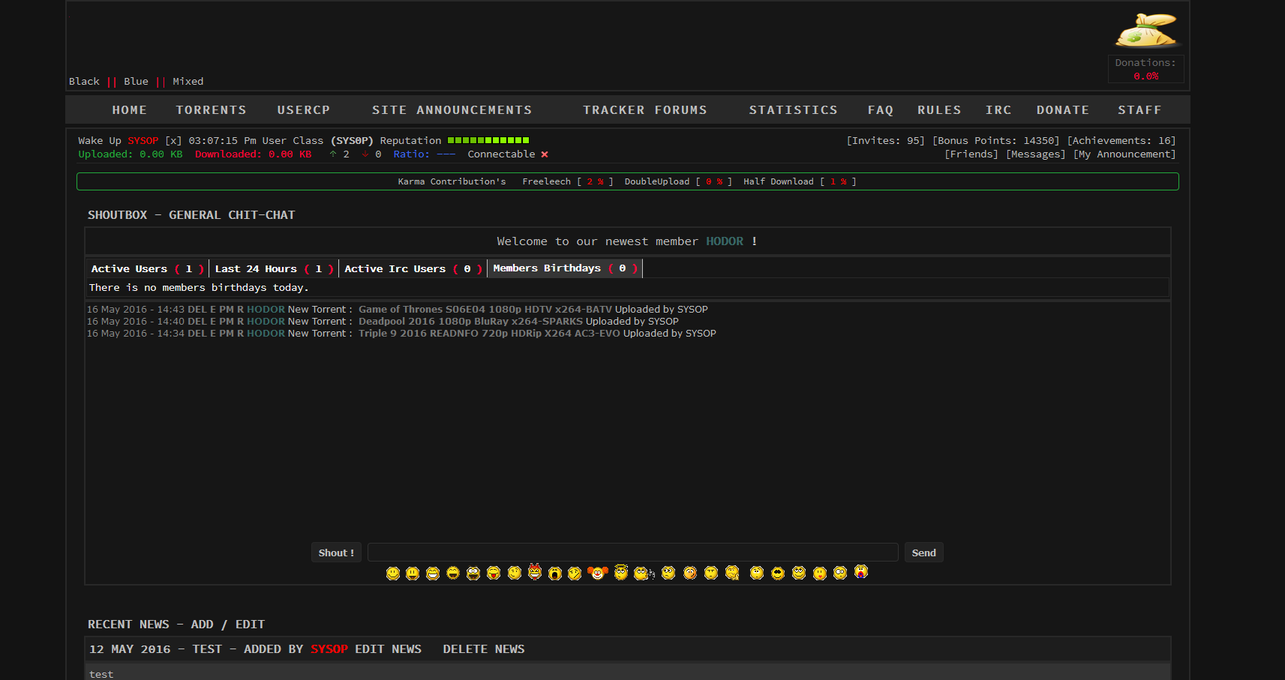Viewport: 1285px width, 680px height.
Task: Switch to the Mixed theme
Action: (188, 82)
